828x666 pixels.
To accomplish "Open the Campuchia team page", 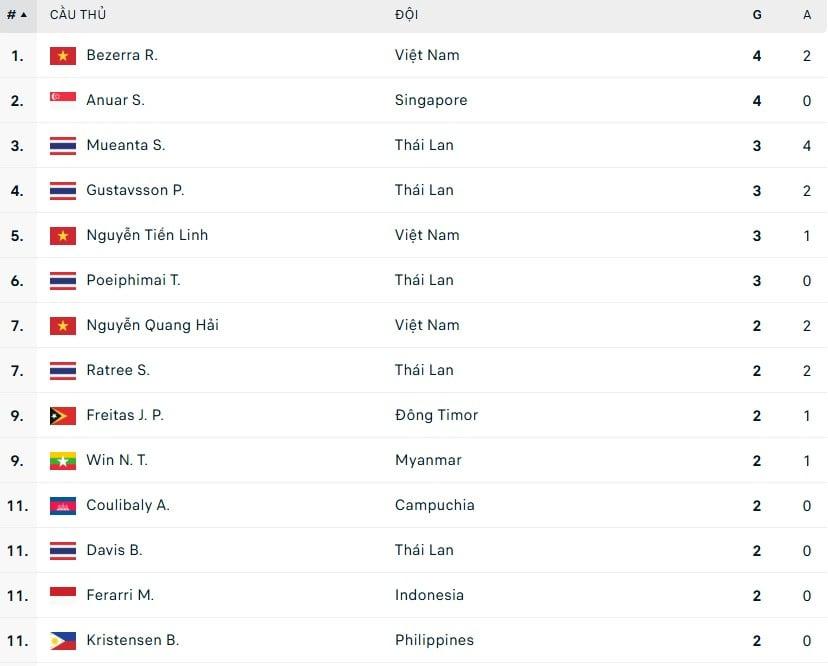I will click(435, 505).
